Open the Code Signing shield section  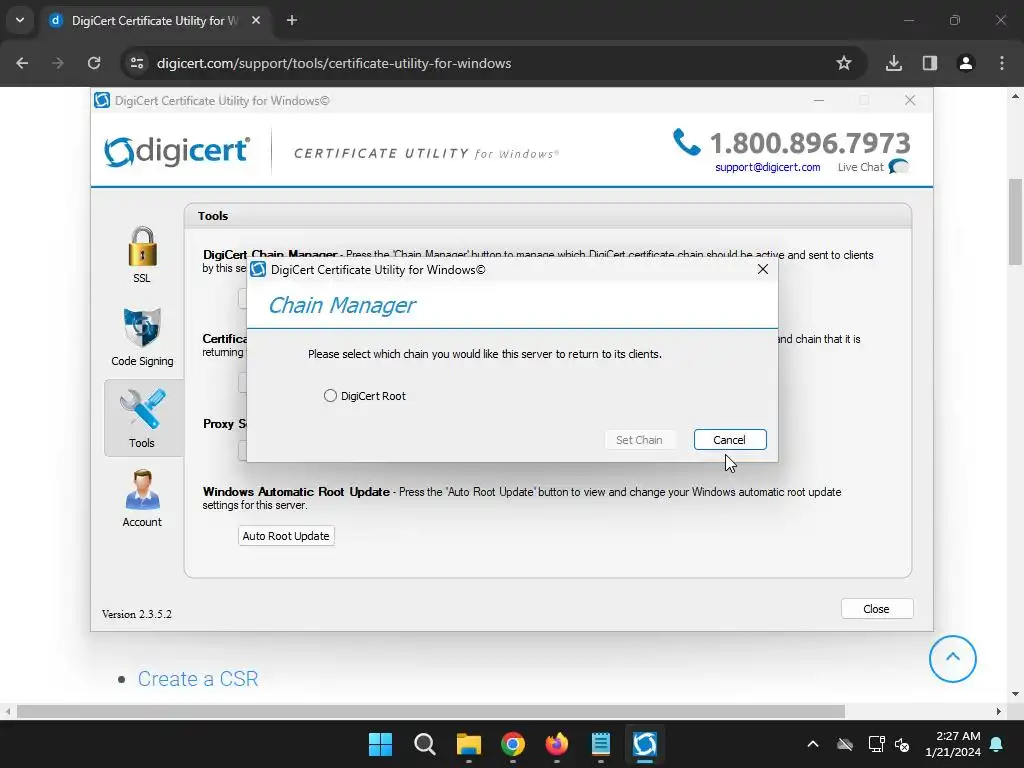coord(142,337)
